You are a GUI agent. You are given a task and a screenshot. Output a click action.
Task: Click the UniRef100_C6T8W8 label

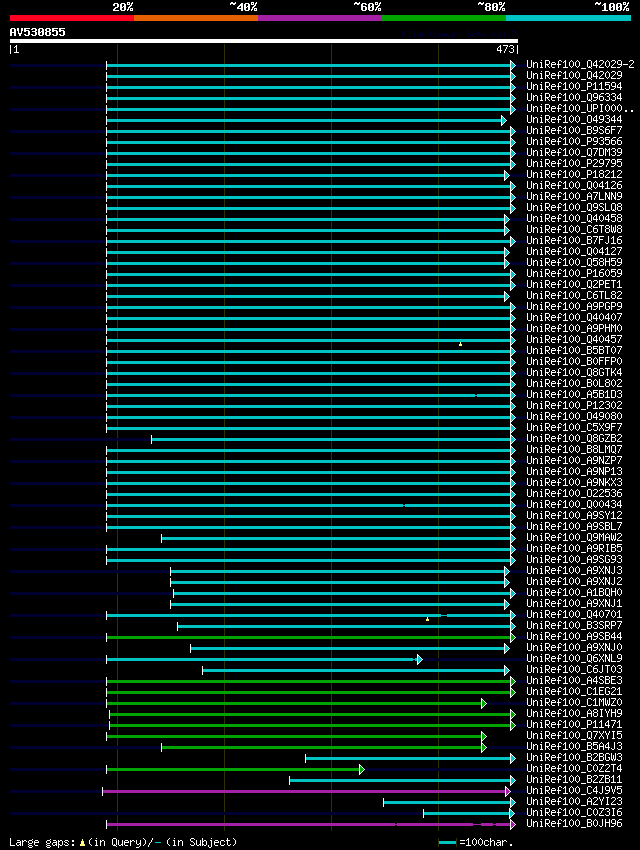click(574, 229)
